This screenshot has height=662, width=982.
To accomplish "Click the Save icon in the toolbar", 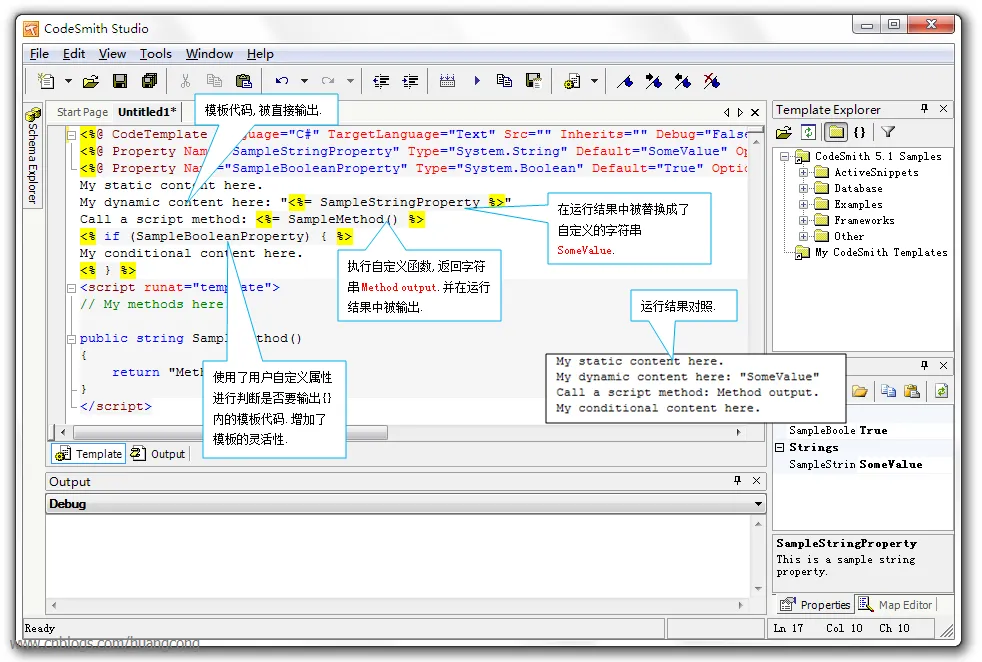I will [x=120, y=81].
